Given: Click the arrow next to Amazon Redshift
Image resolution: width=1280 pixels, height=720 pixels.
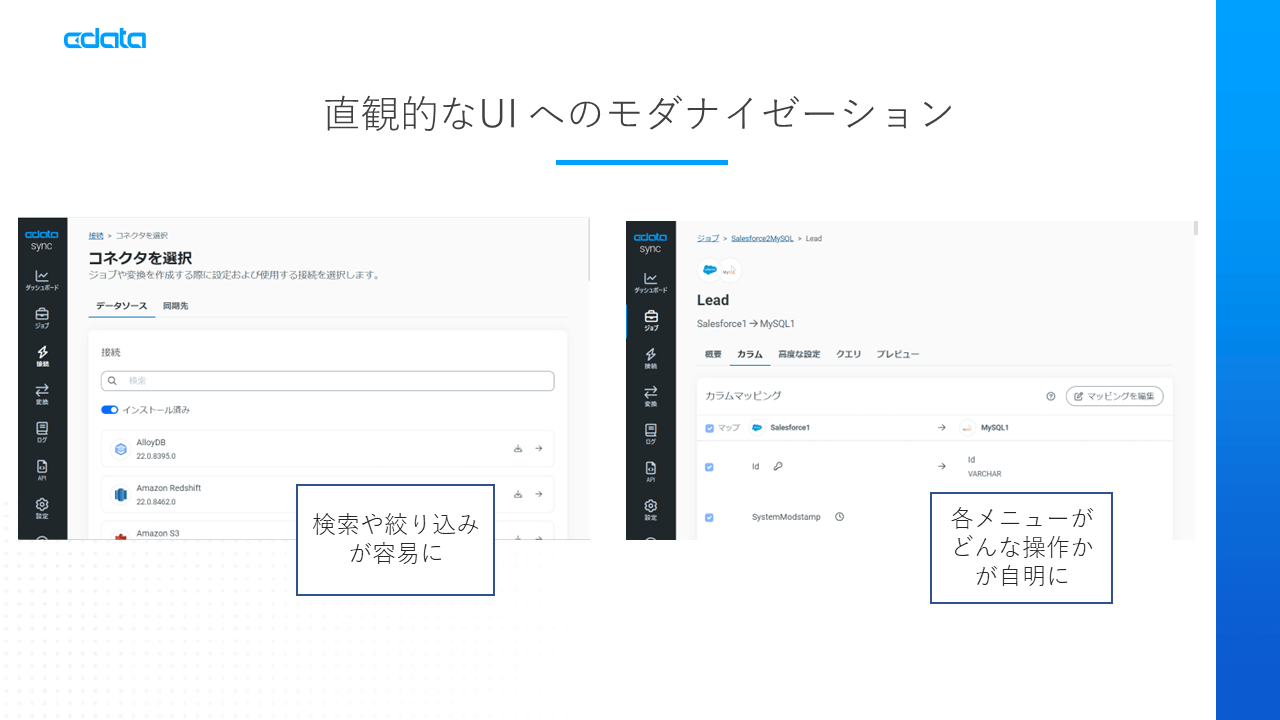Looking at the screenshot, I should pos(540,494).
